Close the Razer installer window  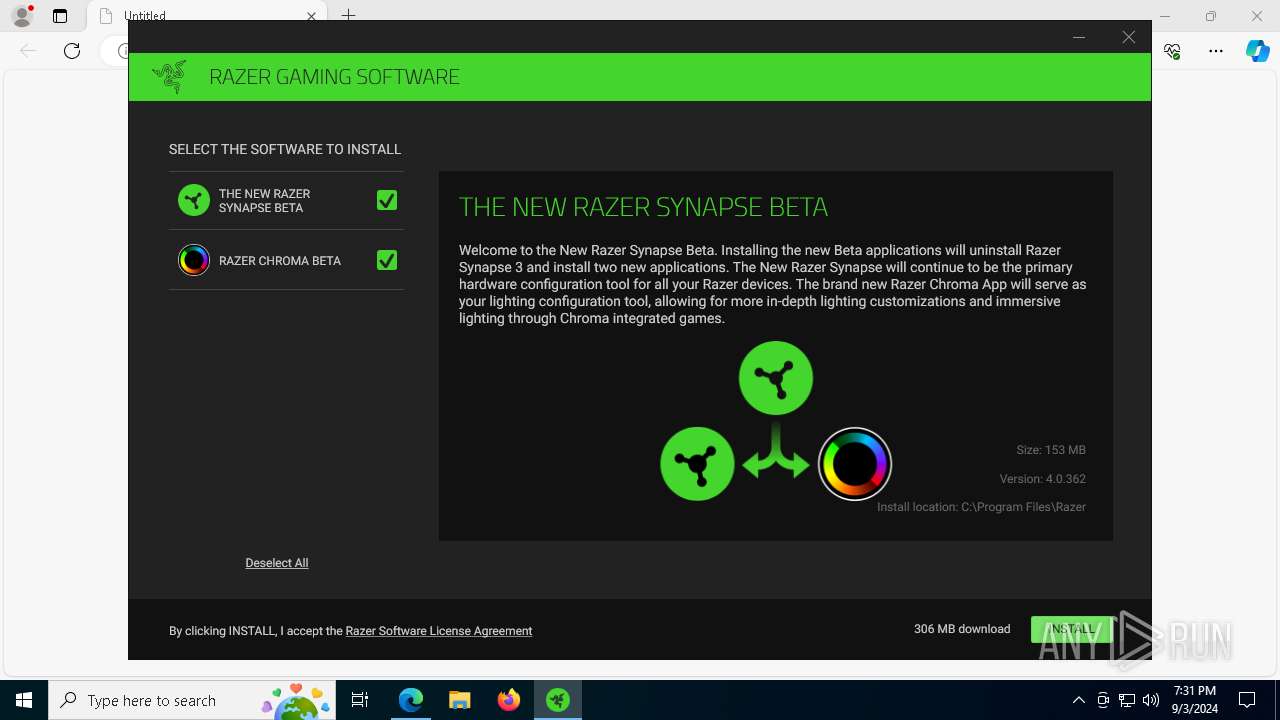coord(1129,37)
